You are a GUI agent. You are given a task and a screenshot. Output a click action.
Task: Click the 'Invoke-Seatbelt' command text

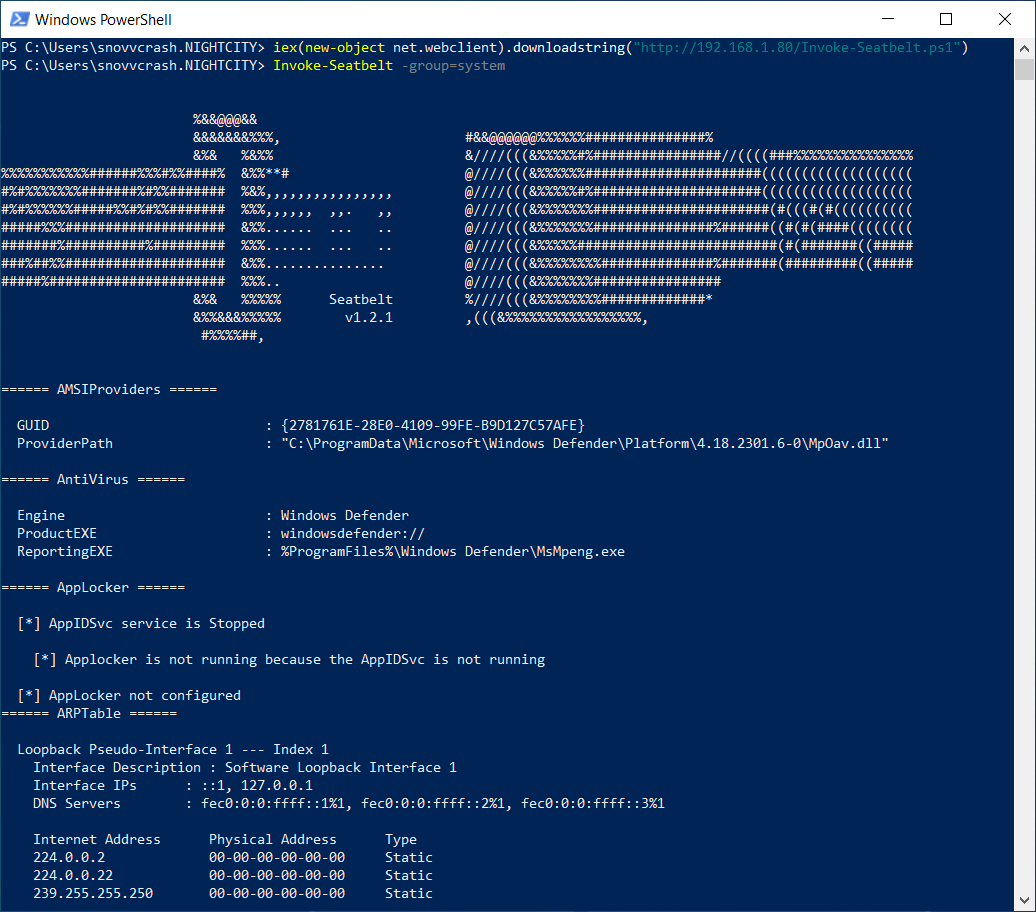pos(333,65)
